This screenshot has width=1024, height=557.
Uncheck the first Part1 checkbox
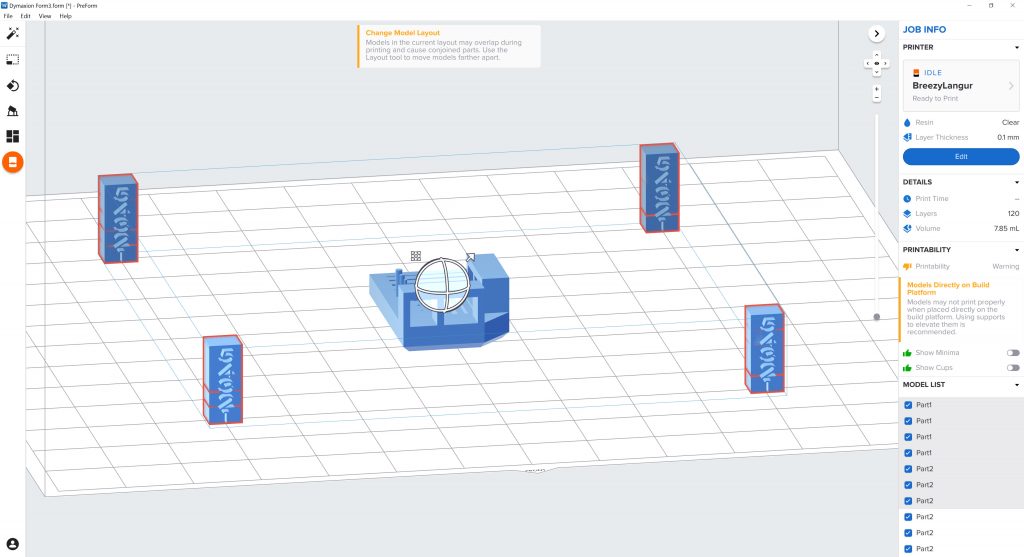tap(908, 405)
